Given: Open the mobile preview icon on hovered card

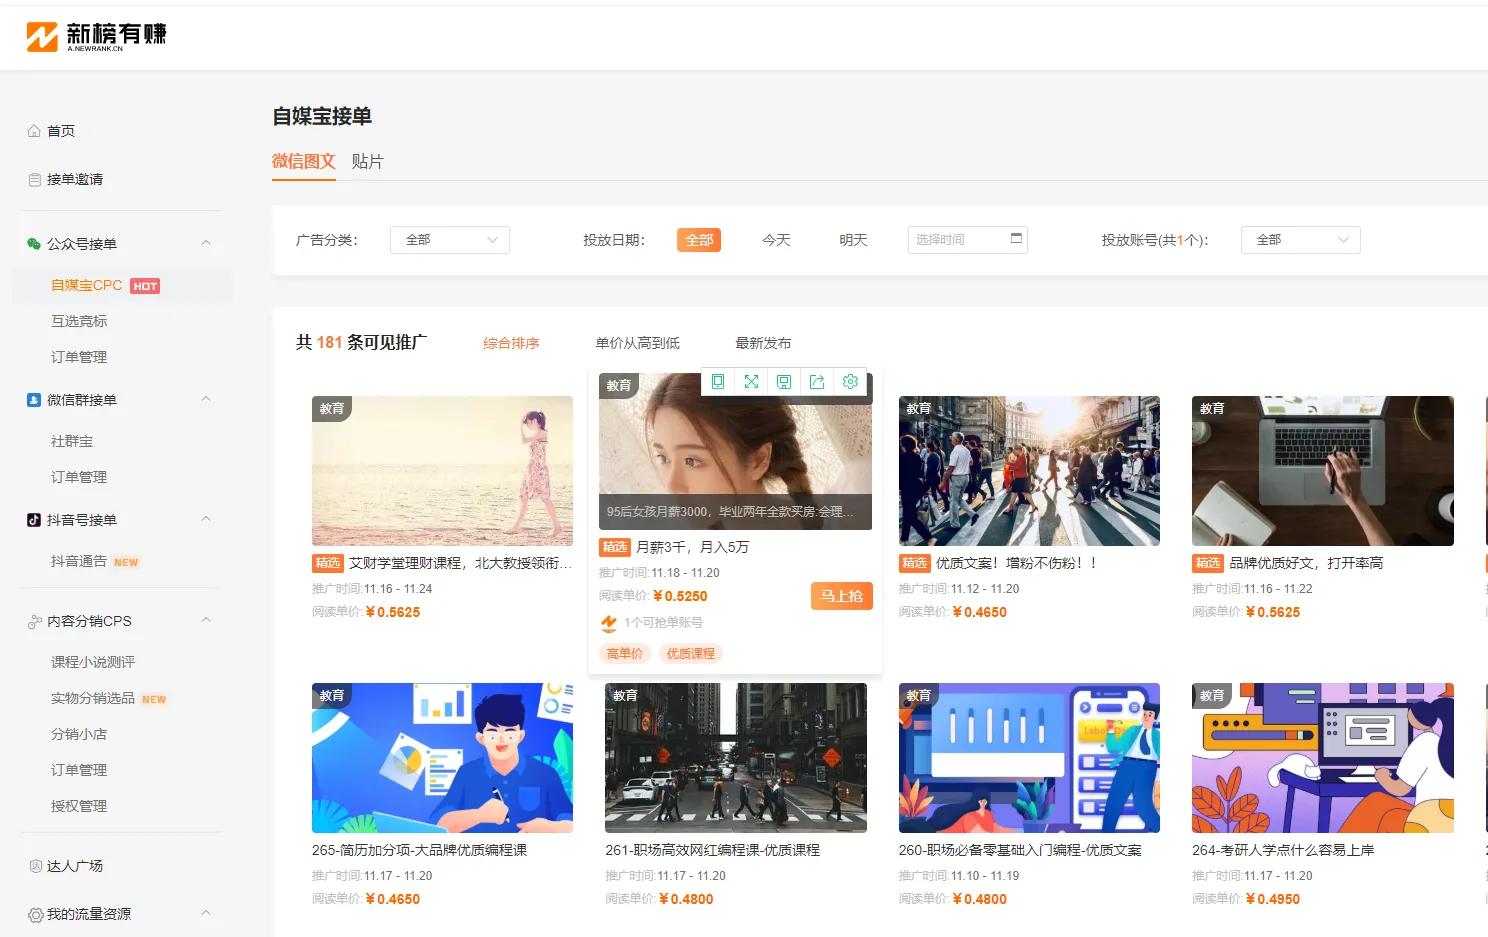Looking at the screenshot, I should 717,381.
